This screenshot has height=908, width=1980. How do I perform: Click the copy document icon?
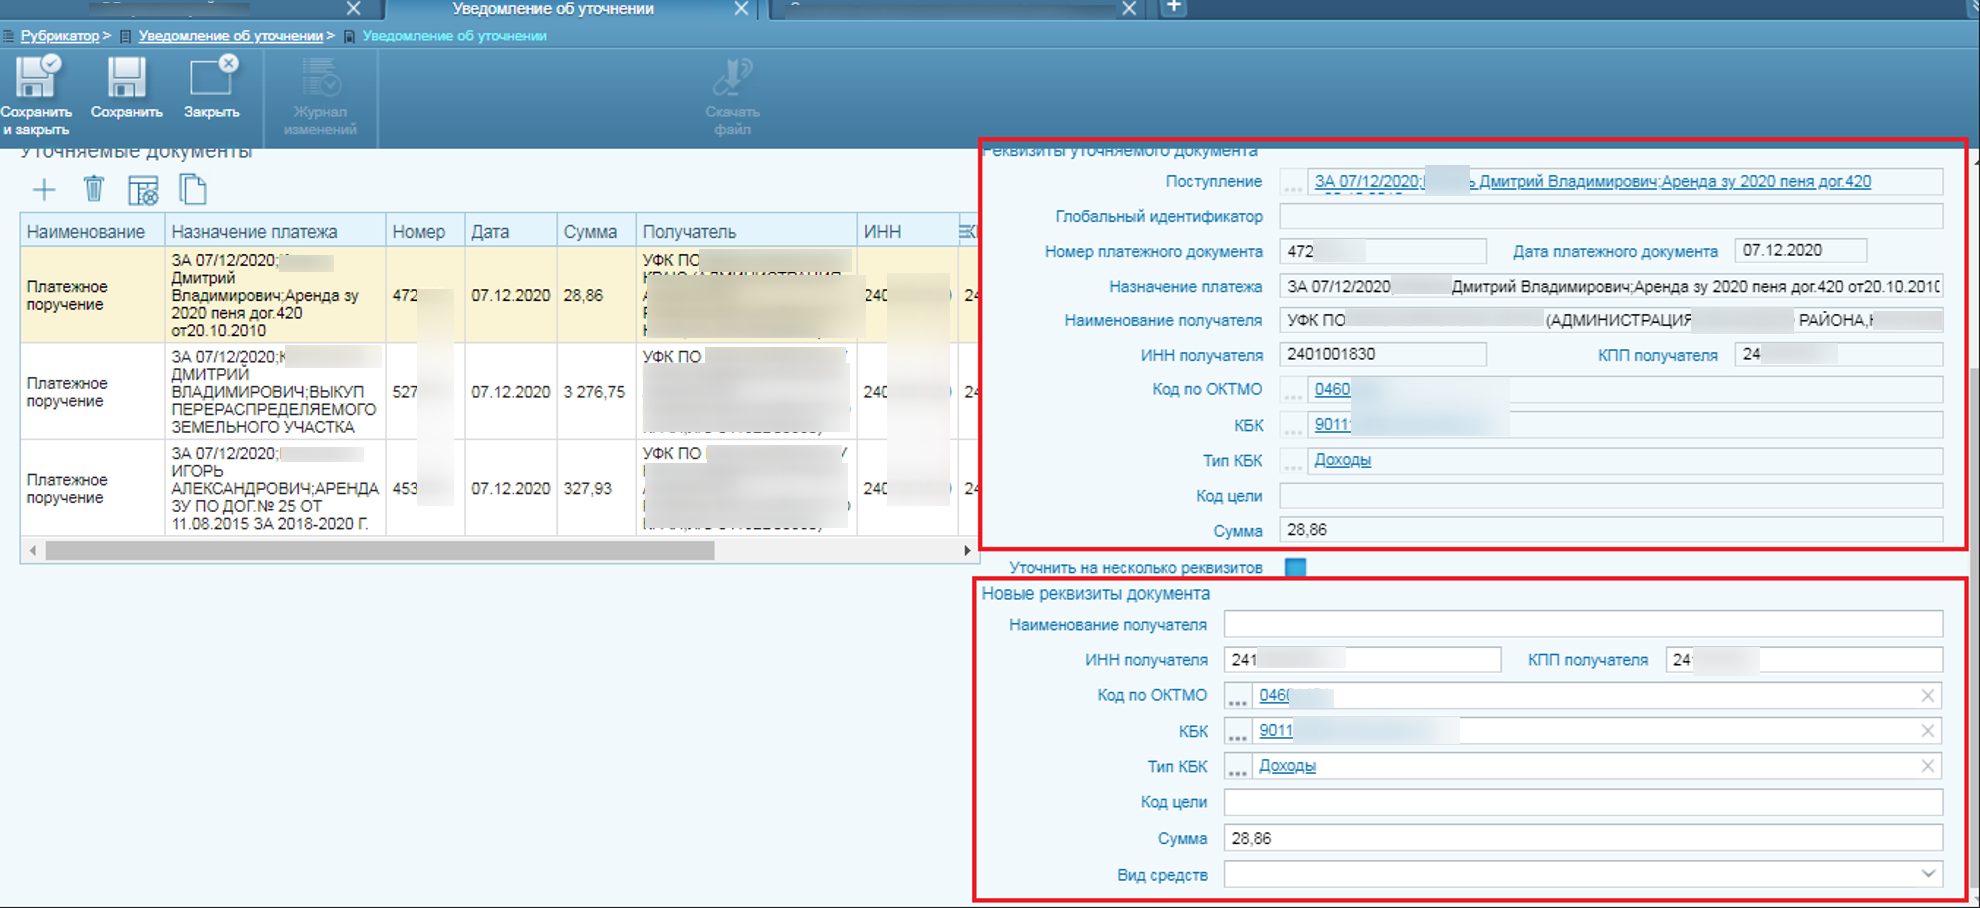pos(192,189)
